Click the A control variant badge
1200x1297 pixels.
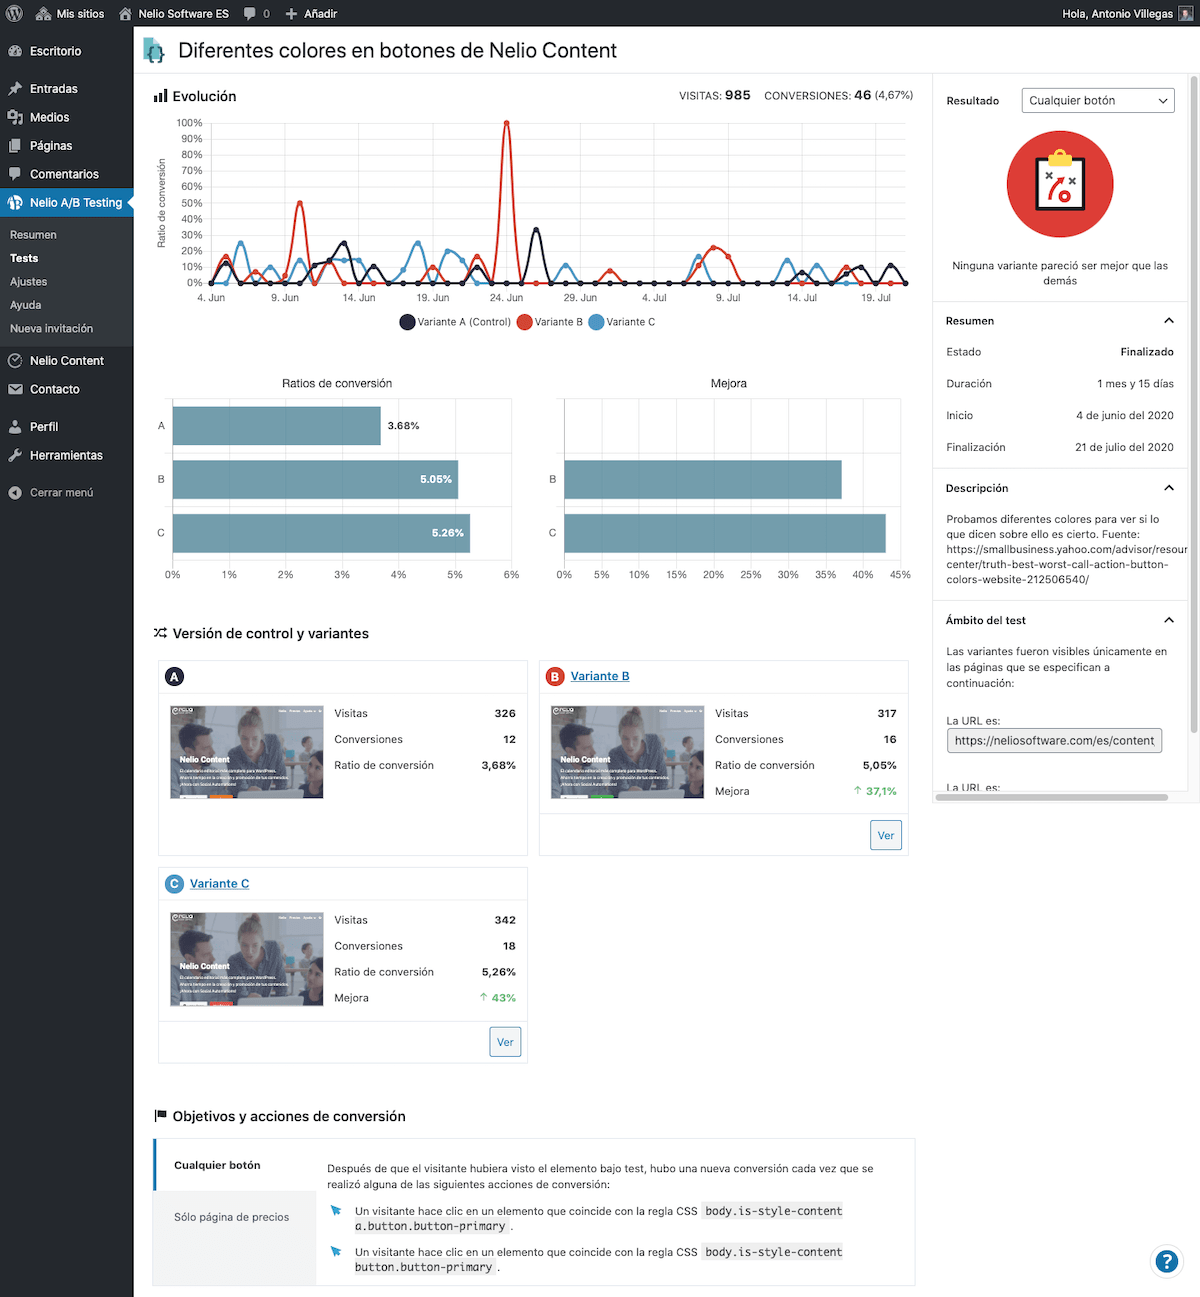(x=174, y=677)
